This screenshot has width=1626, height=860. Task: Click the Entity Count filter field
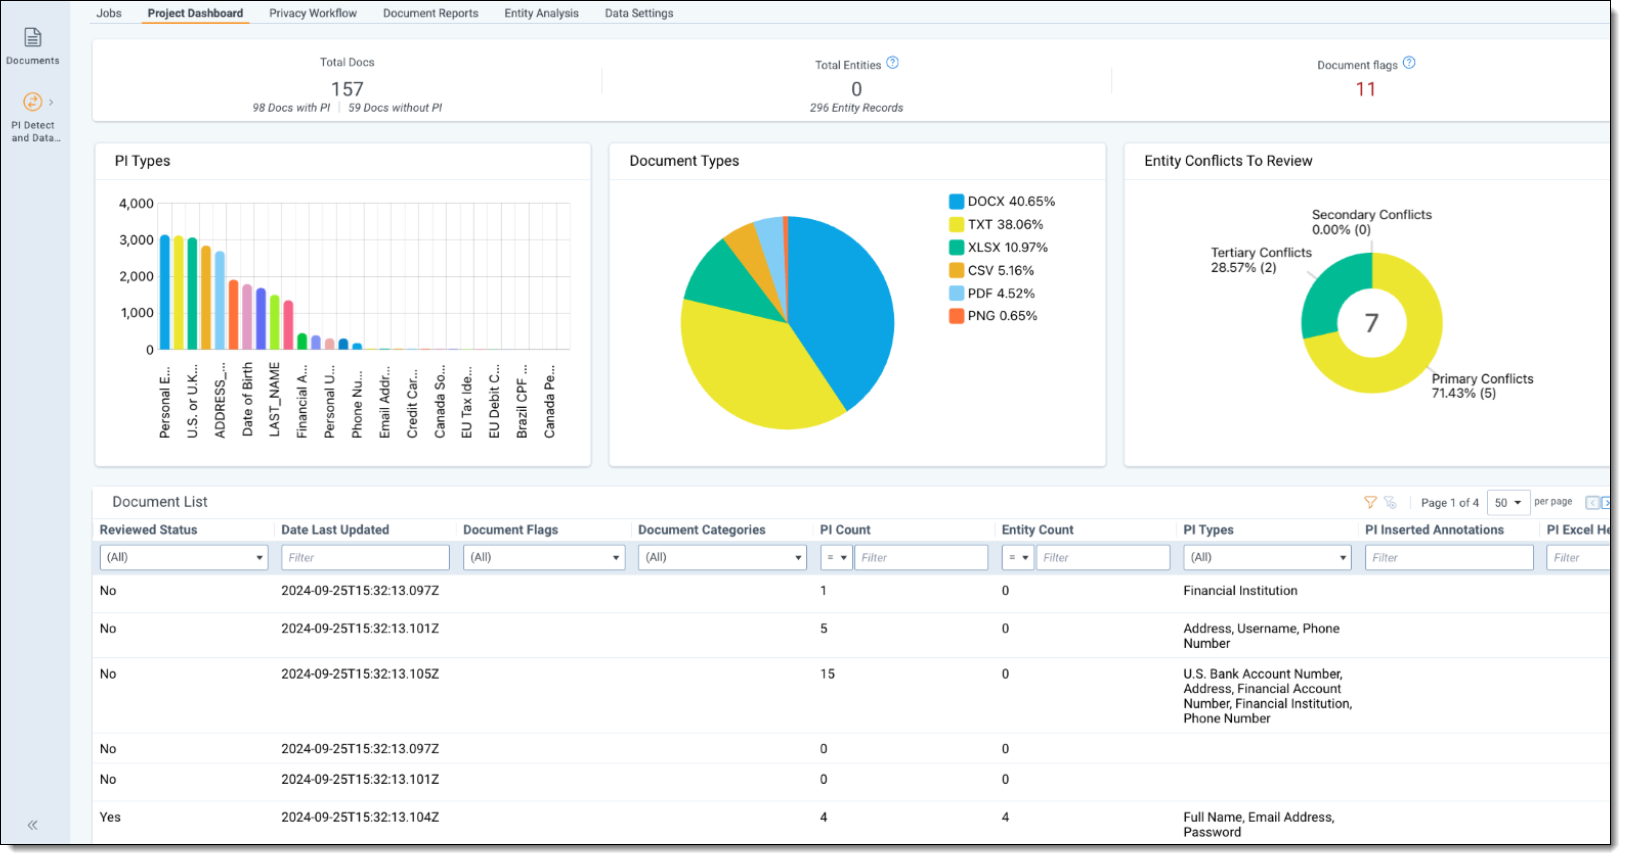tap(1103, 557)
